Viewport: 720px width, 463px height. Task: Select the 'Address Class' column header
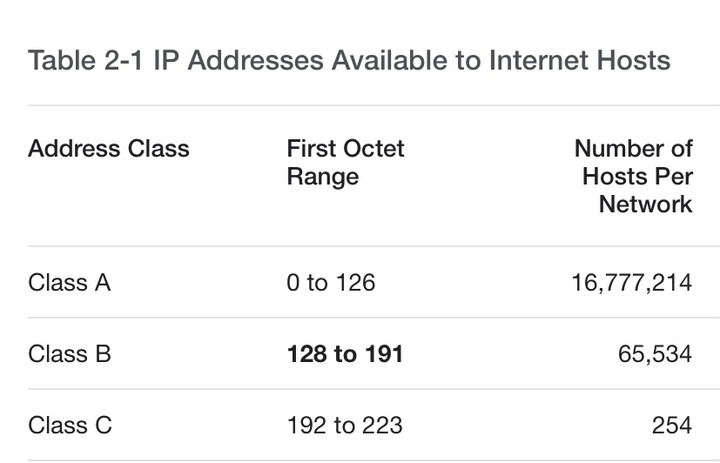(x=109, y=149)
